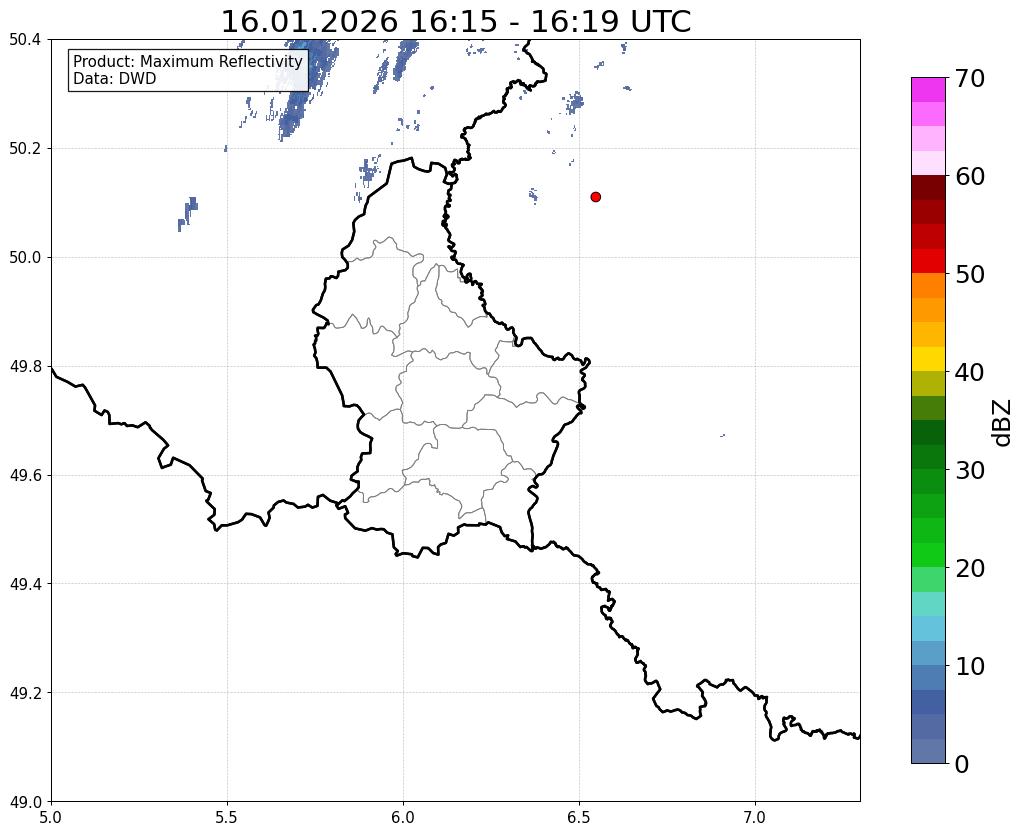Image resolution: width=1023 pixels, height=834 pixels.
Task: Click the longitude label 5.5
Action: point(227,818)
